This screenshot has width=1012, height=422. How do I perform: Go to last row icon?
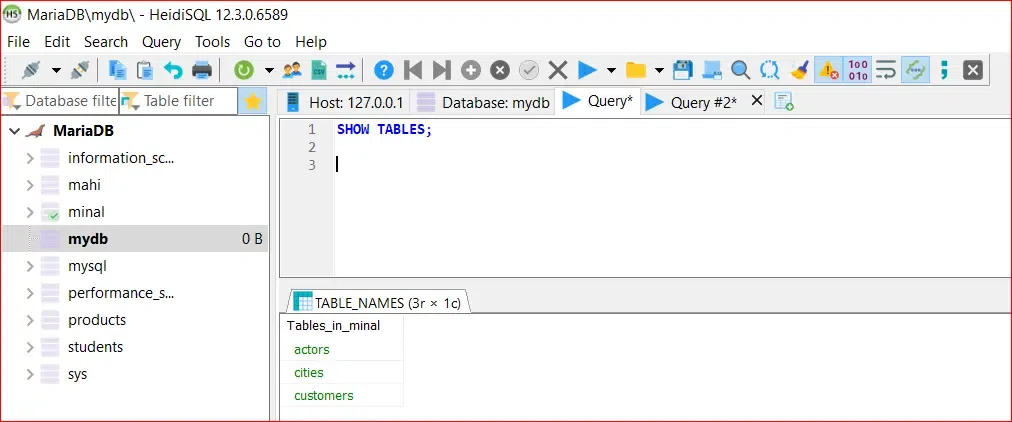coord(441,70)
